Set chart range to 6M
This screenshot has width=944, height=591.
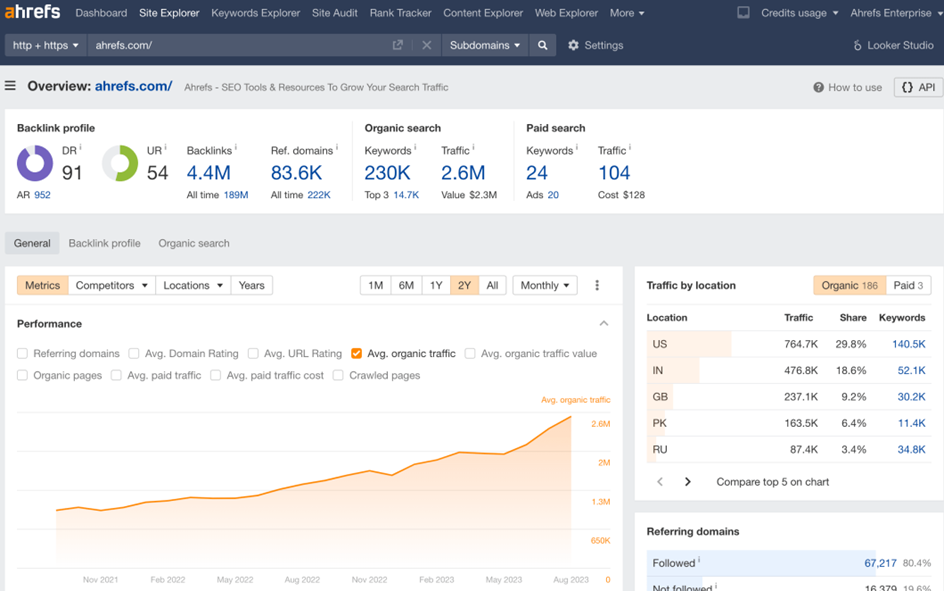(406, 285)
